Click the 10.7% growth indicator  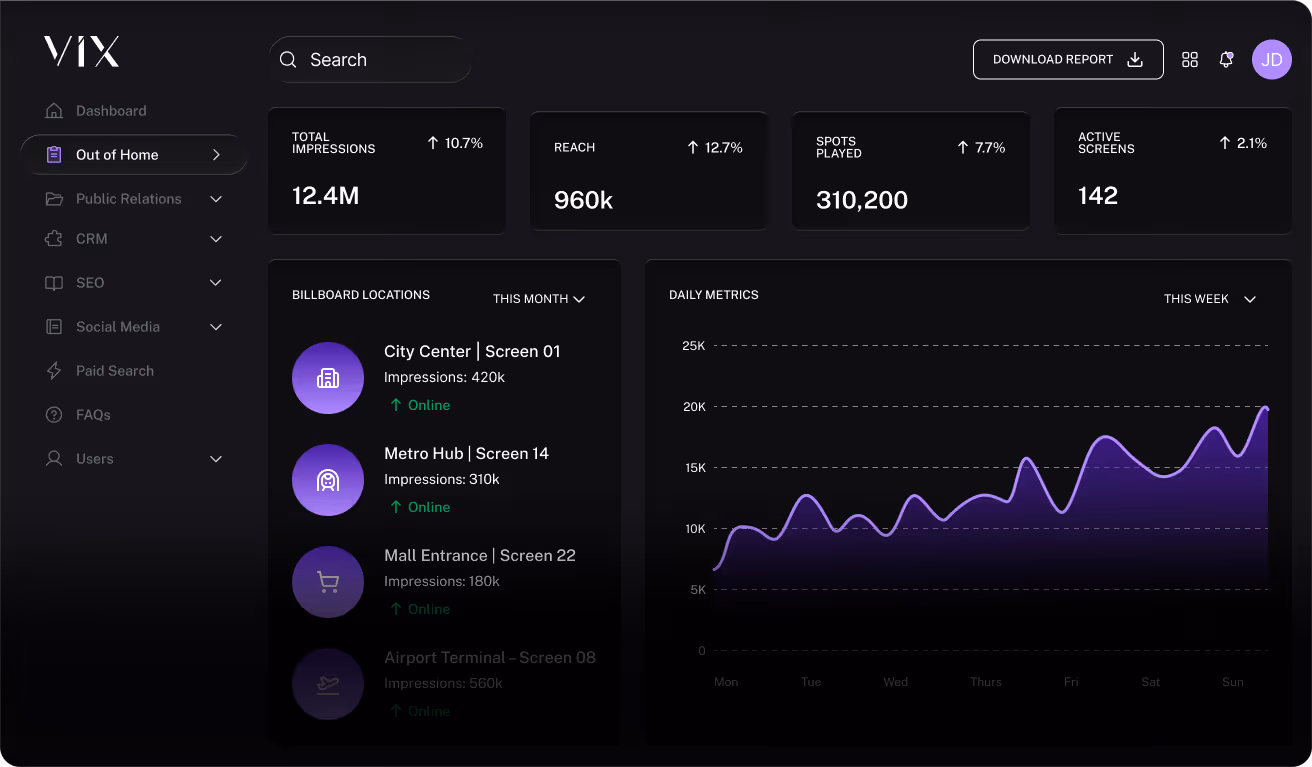455,143
